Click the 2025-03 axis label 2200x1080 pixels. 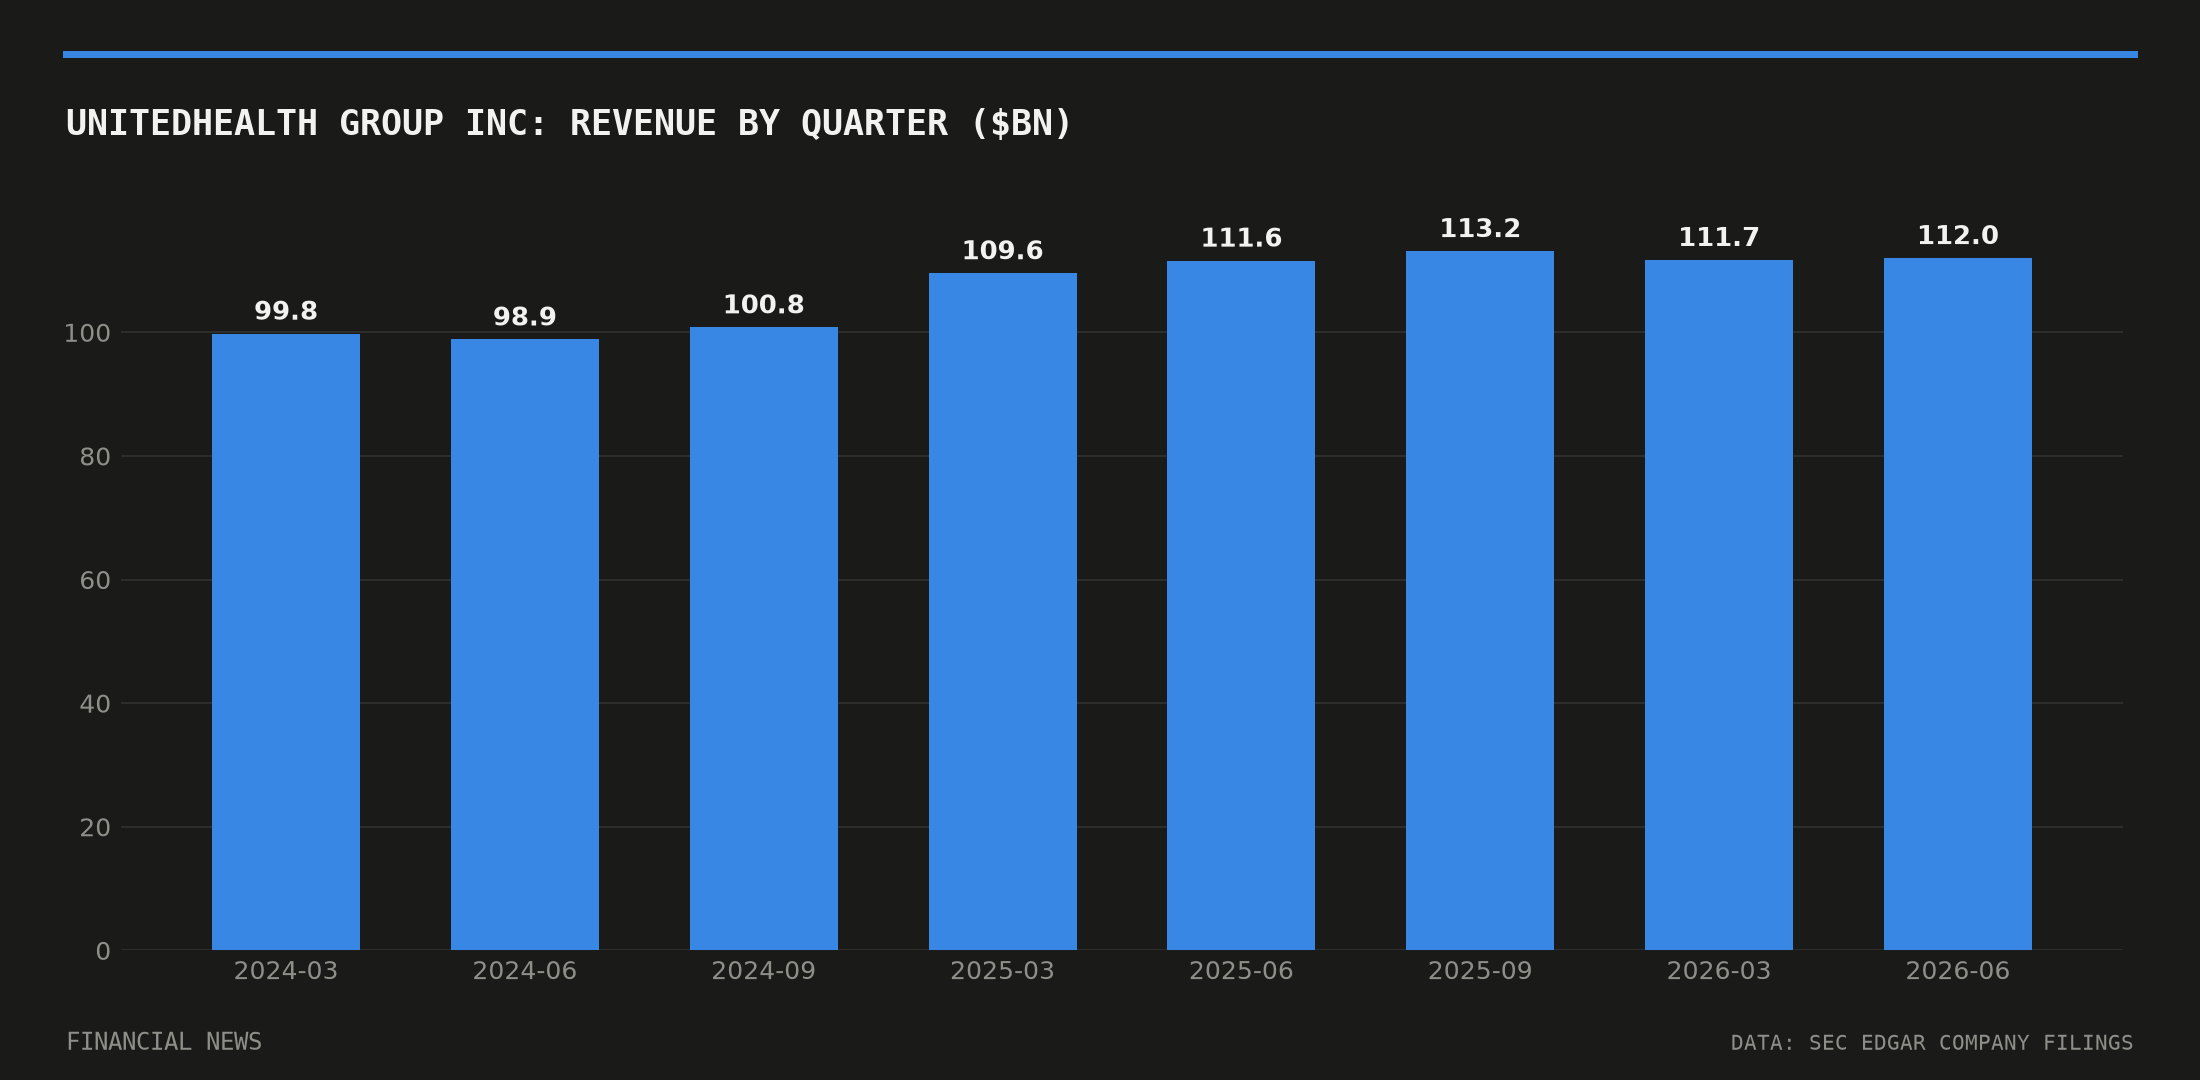coord(1003,971)
